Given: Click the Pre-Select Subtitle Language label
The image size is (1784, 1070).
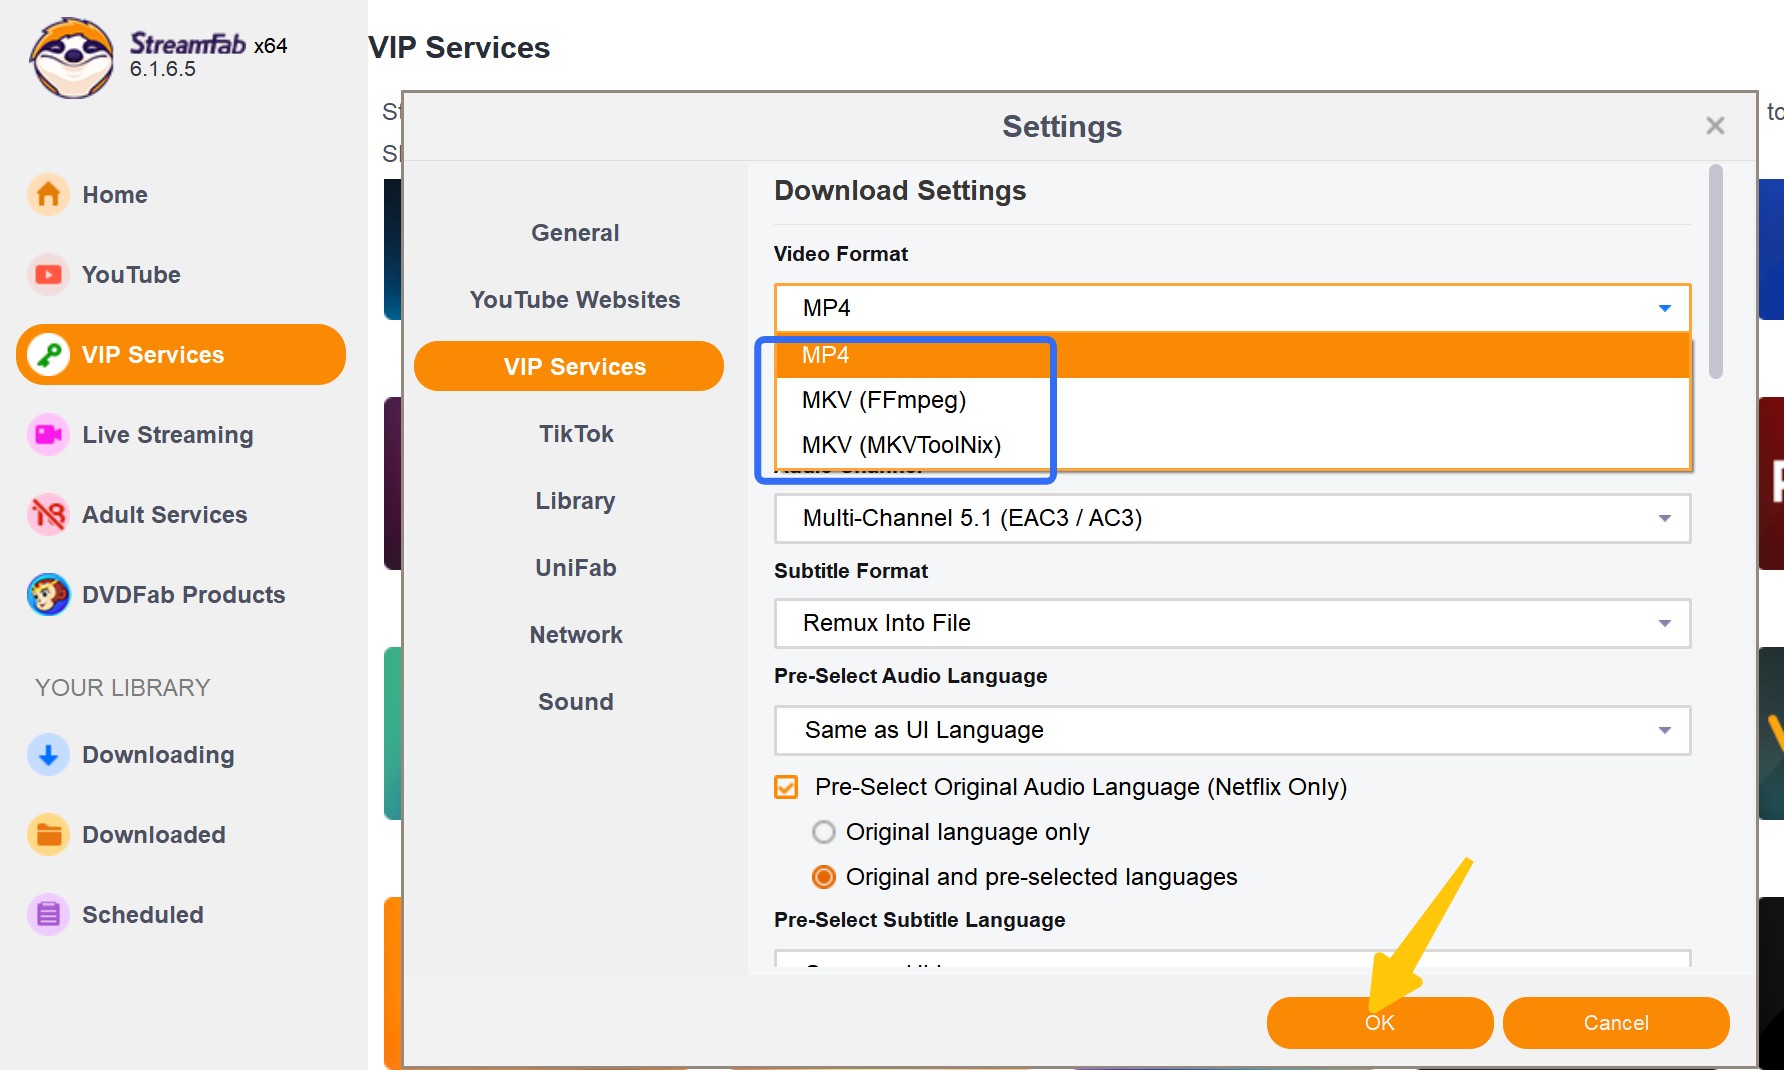Looking at the screenshot, I should pos(920,920).
